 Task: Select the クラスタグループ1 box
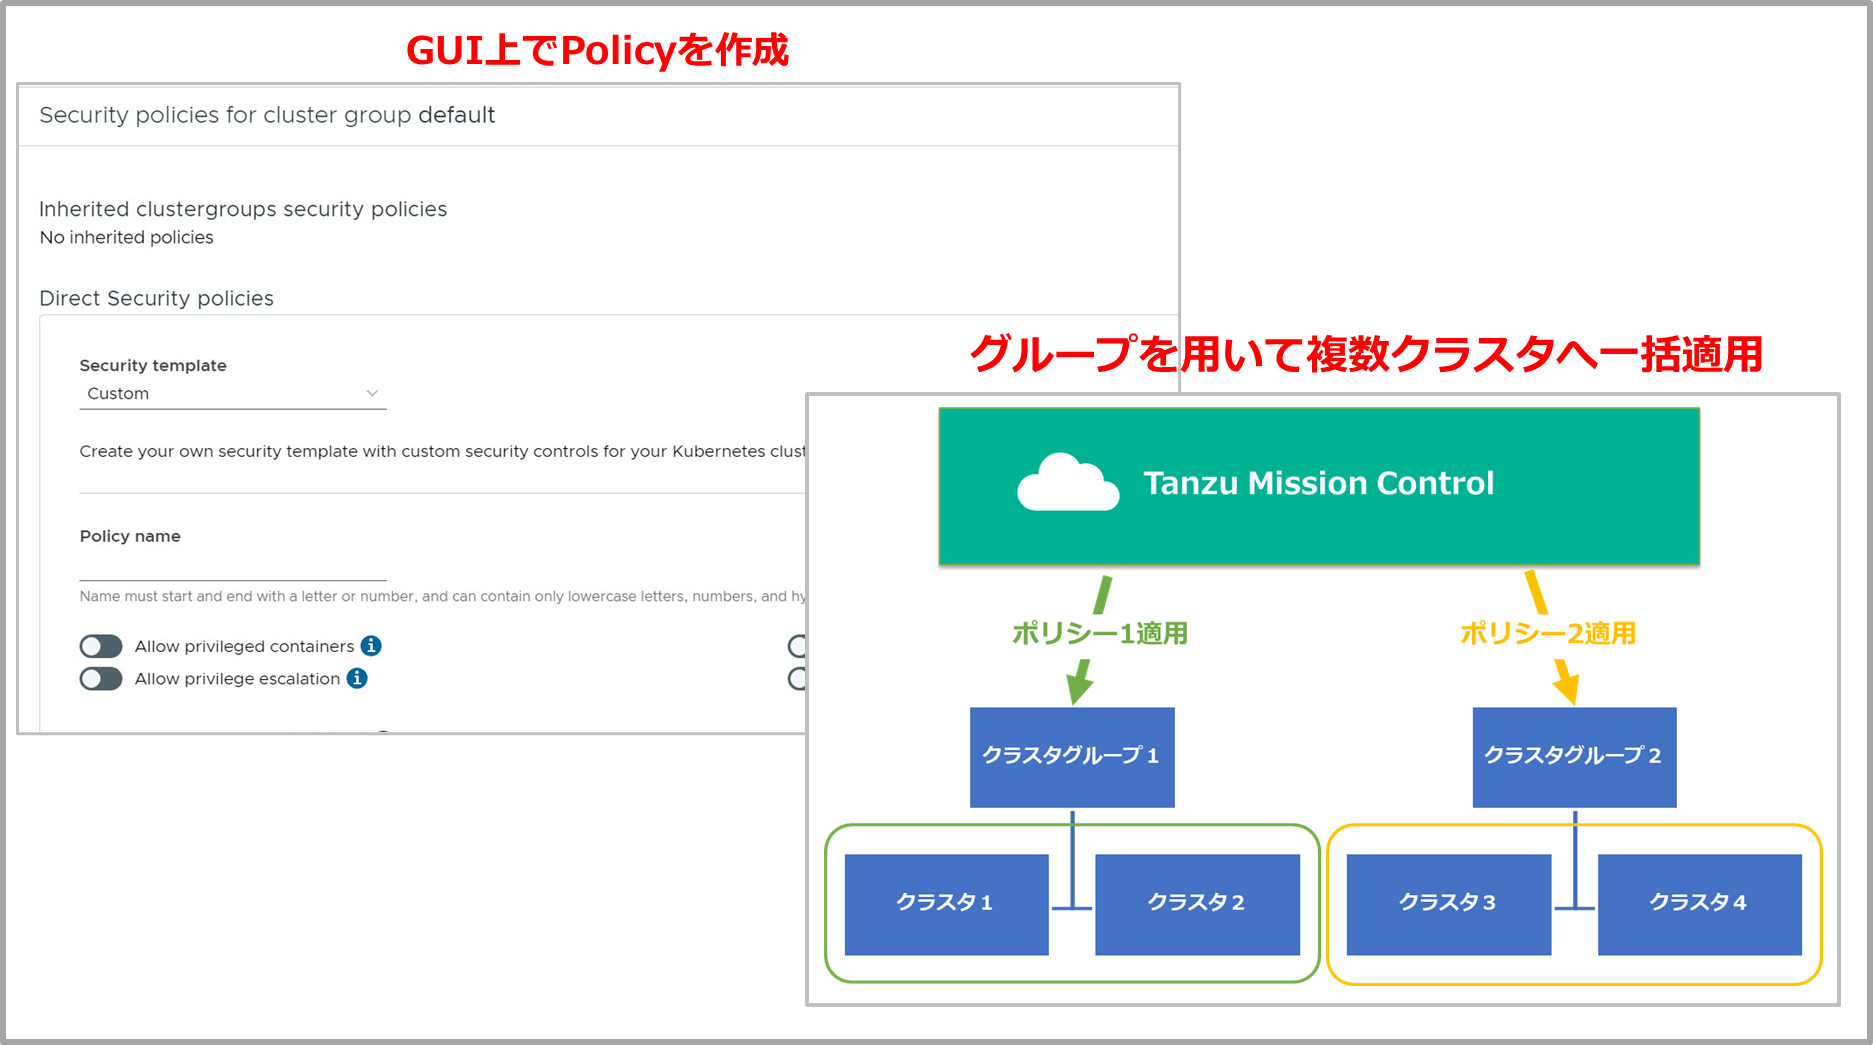pos(1072,757)
